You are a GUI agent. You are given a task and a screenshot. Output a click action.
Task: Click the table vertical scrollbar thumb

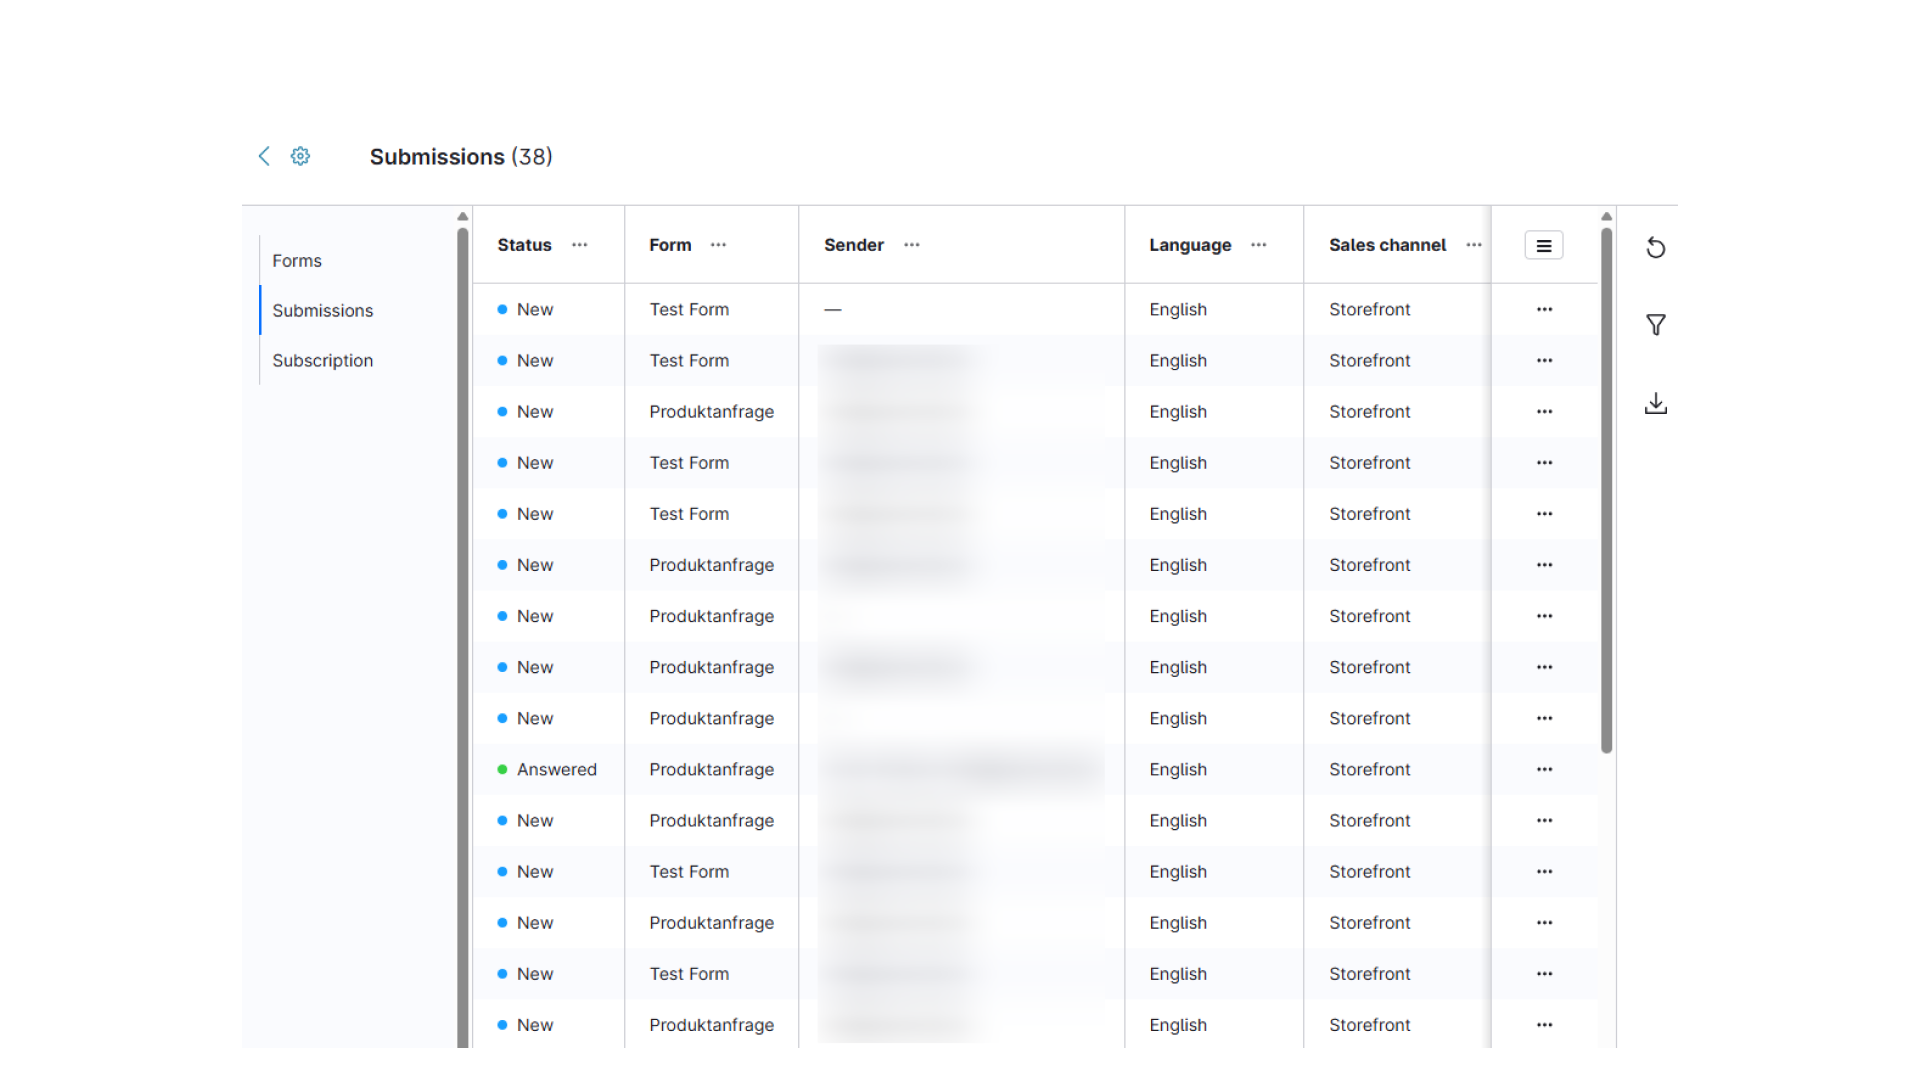click(1607, 490)
